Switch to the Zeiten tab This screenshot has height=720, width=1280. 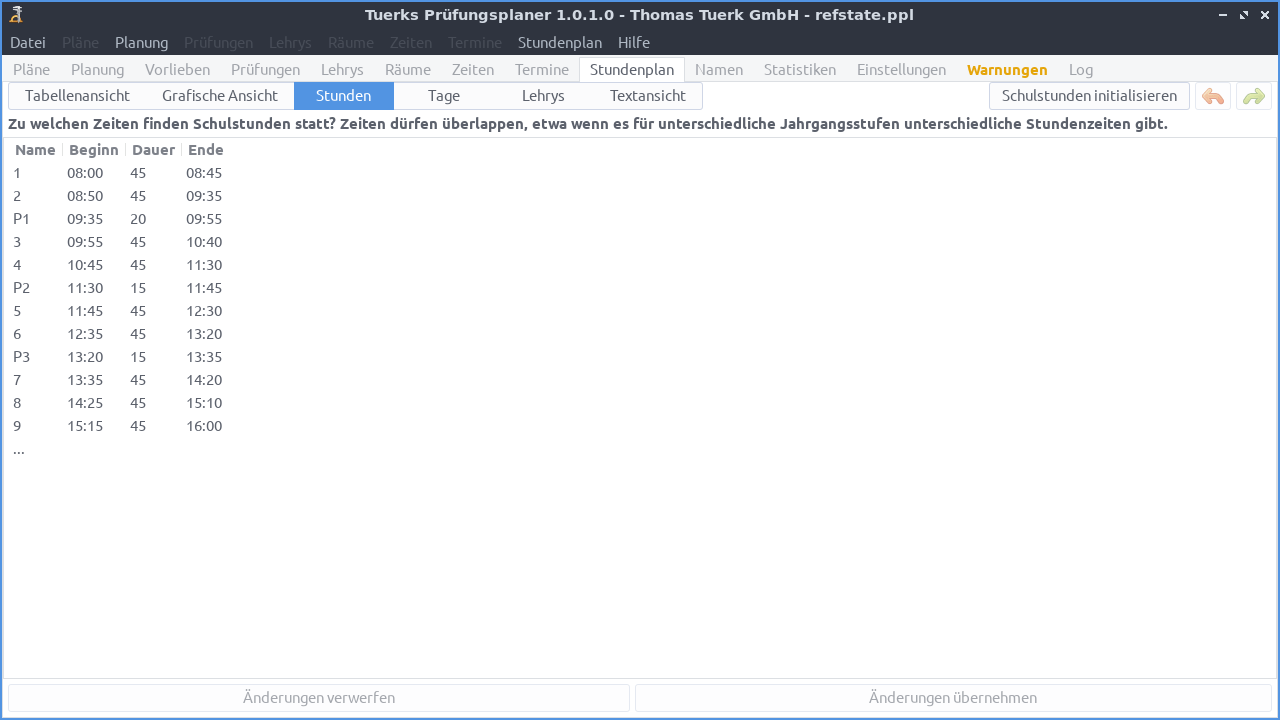[x=473, y=70]
